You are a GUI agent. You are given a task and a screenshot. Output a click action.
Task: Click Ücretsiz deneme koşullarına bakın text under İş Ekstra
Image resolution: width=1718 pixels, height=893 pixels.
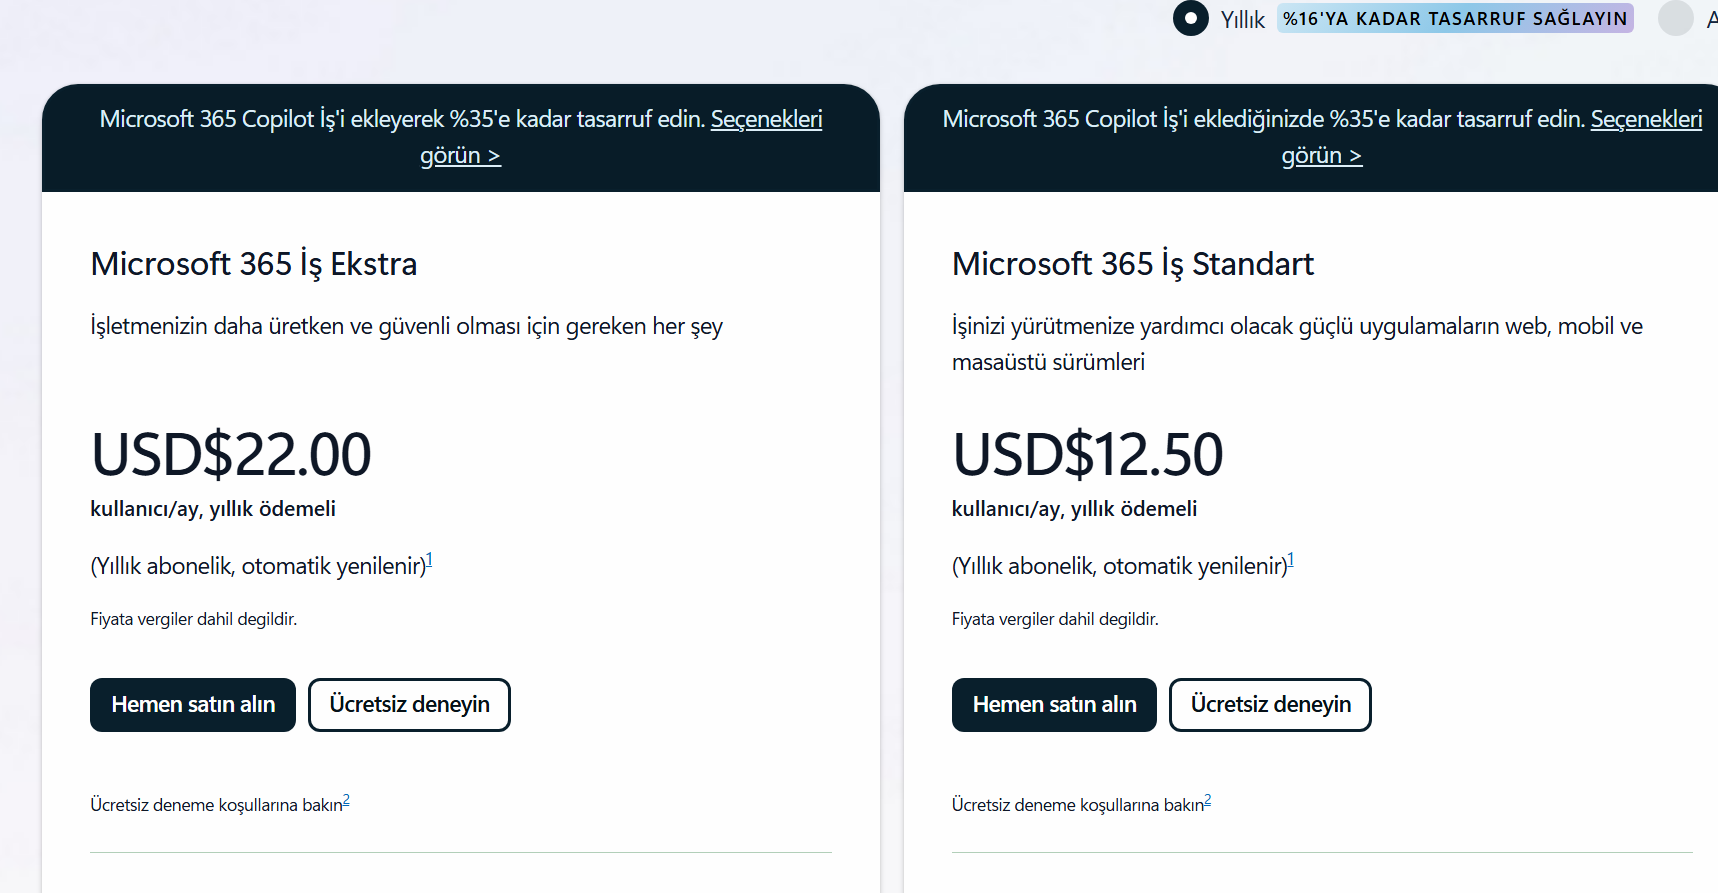coord(216,805)
